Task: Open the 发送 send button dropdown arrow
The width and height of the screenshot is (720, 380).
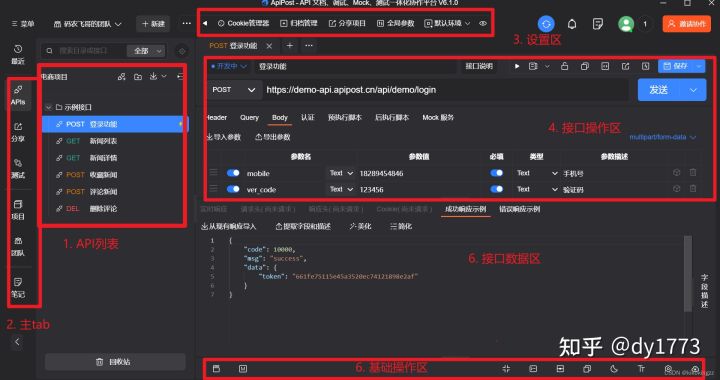Action: point(694,90)
